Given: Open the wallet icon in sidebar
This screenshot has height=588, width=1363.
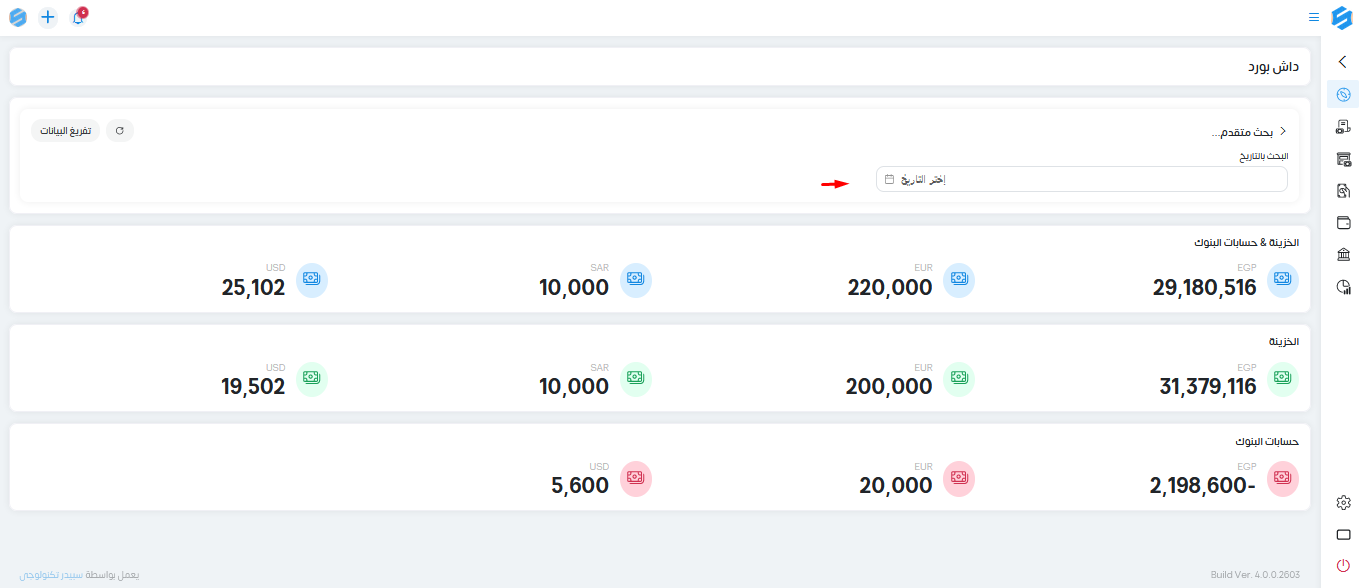Looking at the screenshot, I should [1343, 222].
